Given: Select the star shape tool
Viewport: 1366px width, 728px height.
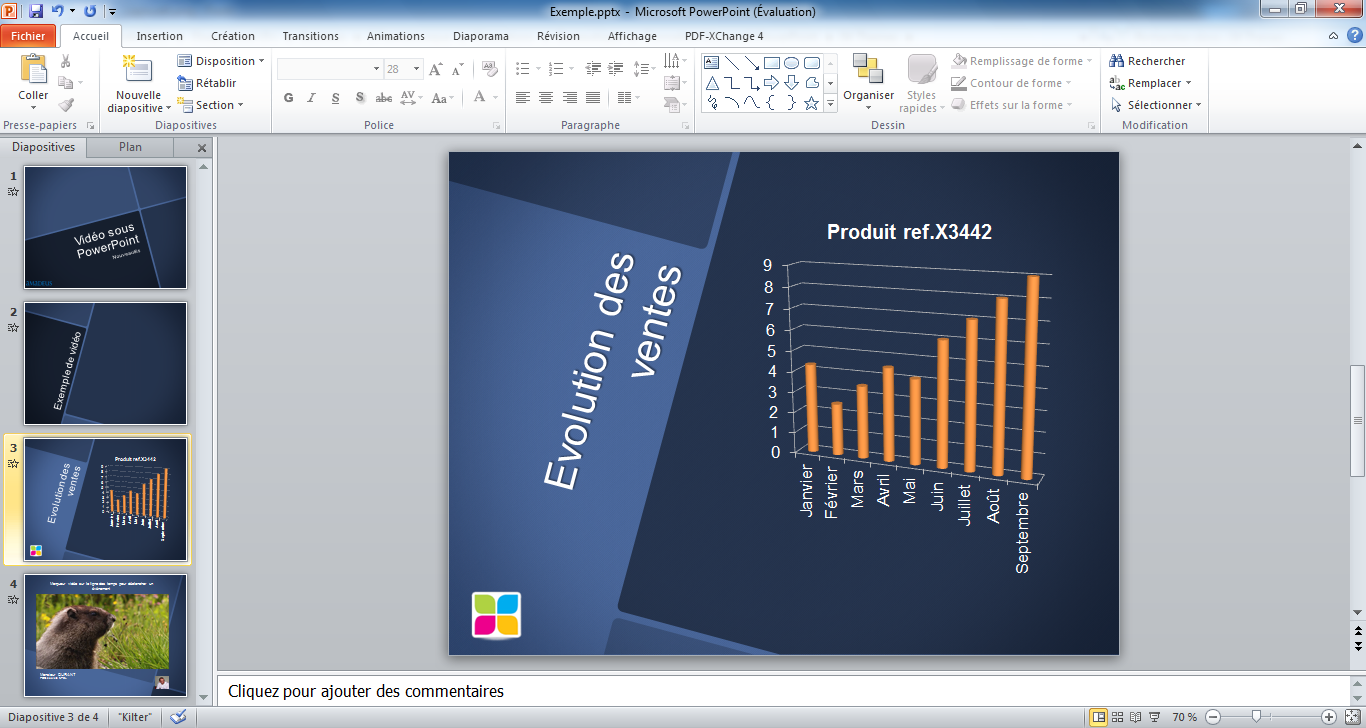Looking at the screenshot, I should 810,103.
